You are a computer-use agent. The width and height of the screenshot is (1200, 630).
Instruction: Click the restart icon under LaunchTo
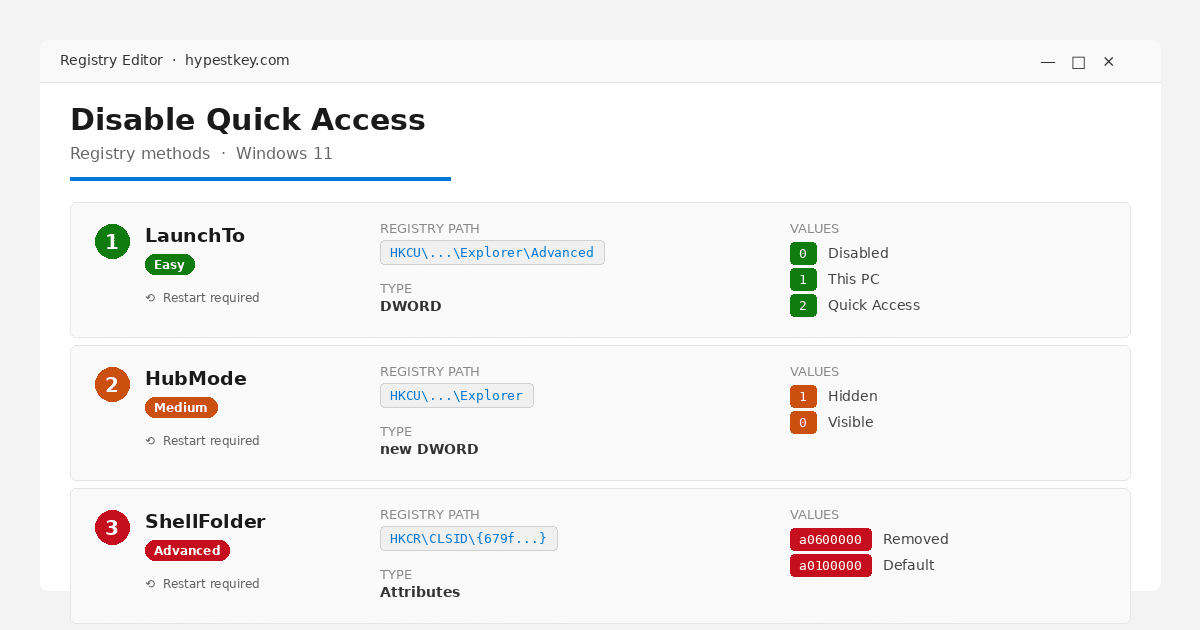click(151, 298)
